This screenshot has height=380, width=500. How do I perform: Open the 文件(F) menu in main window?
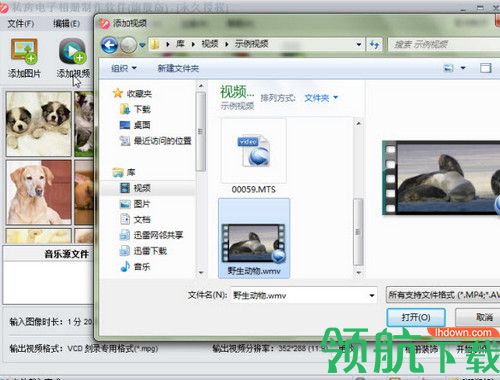coord(21,24)
